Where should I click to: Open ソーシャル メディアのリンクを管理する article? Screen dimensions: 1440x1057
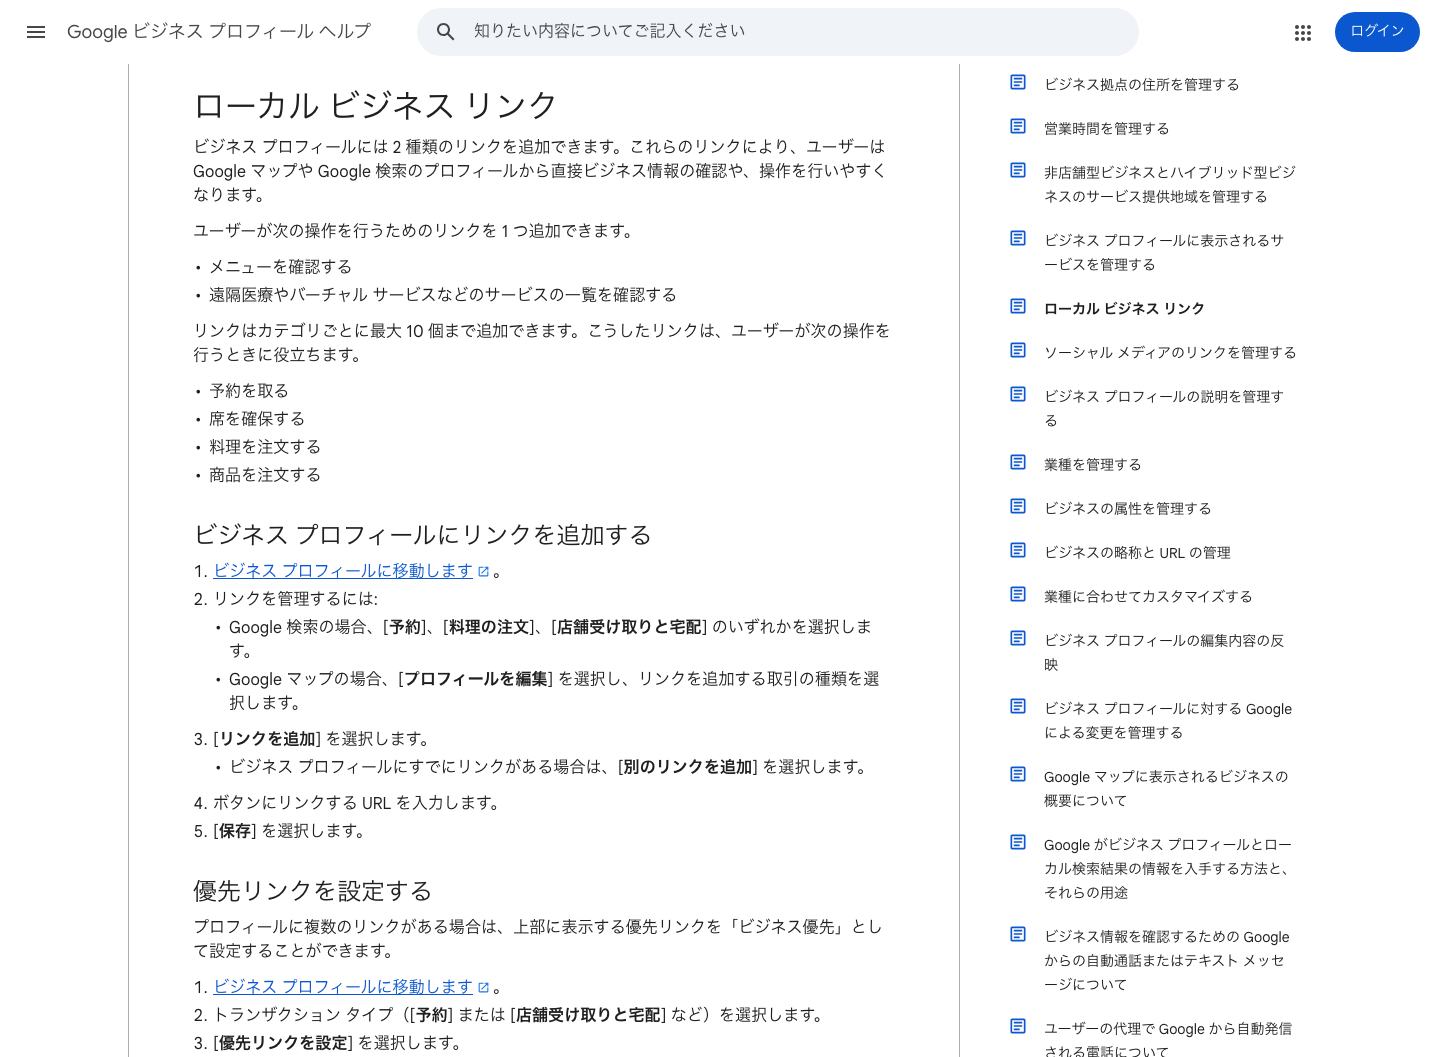point(1170,353)
